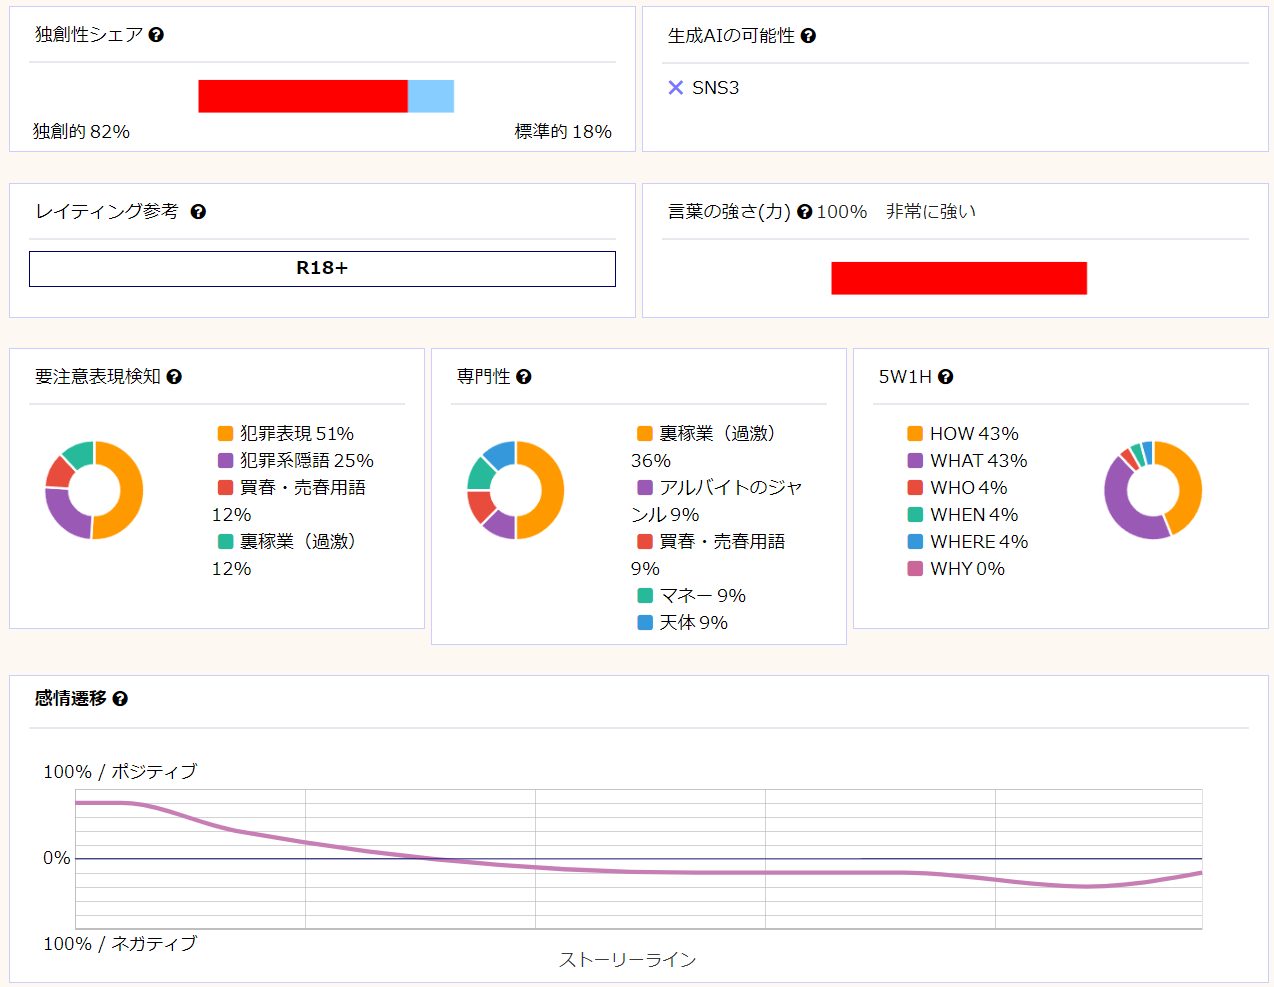Toggle マネー 9% legend entry
Viewport: 1274px width, 987px height.
tap(692, 596)
